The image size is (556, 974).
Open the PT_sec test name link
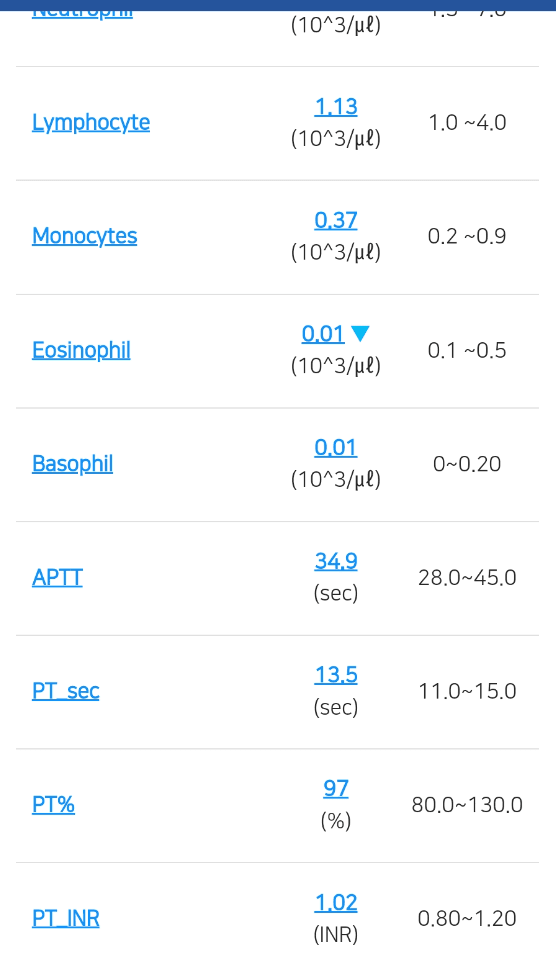66,691
